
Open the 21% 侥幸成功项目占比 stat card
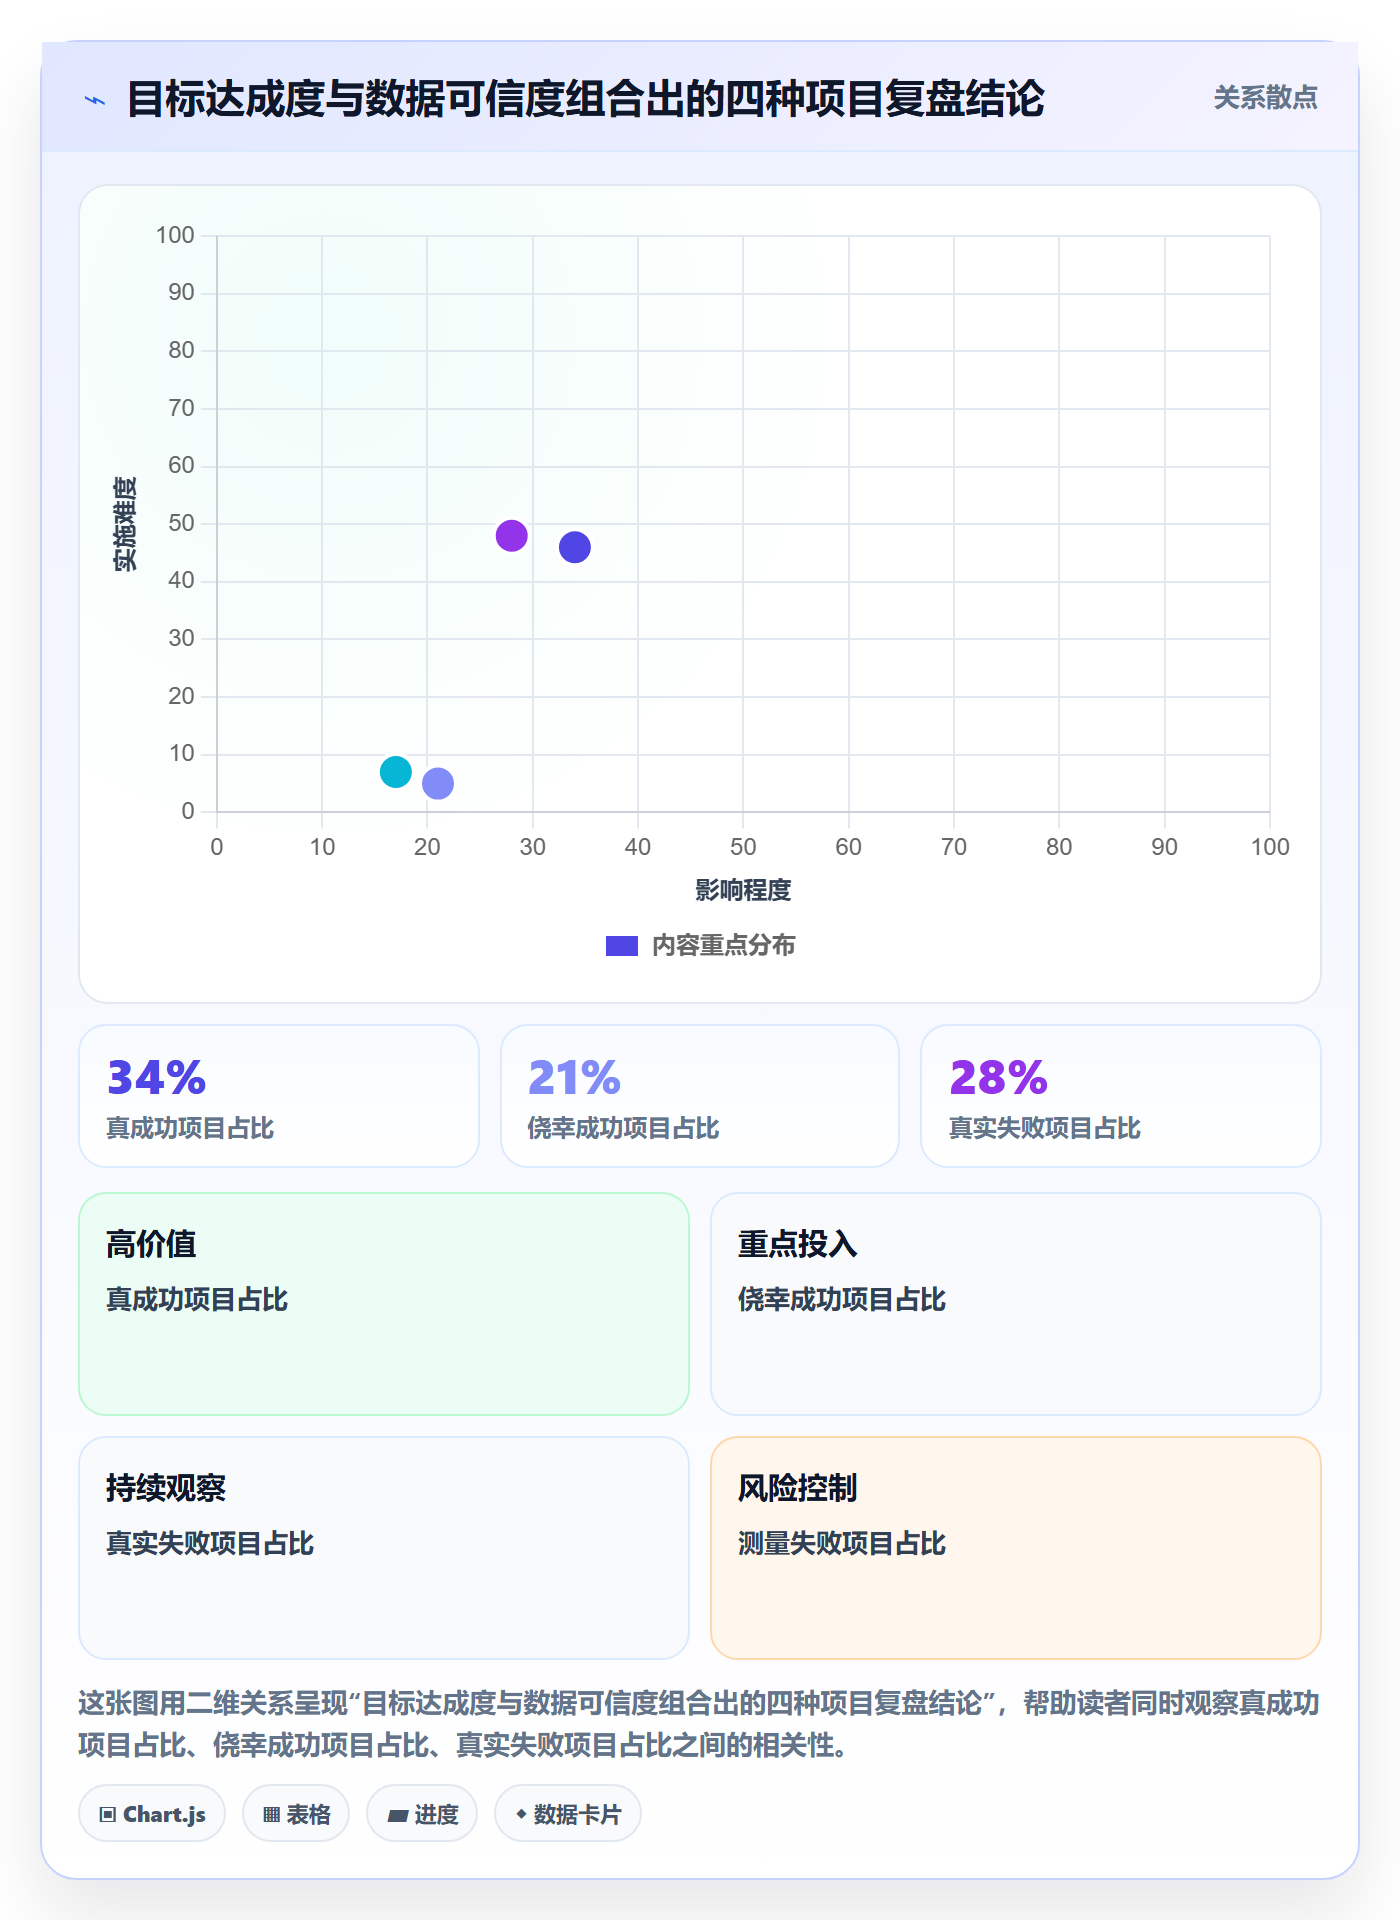click(700, 1096)
